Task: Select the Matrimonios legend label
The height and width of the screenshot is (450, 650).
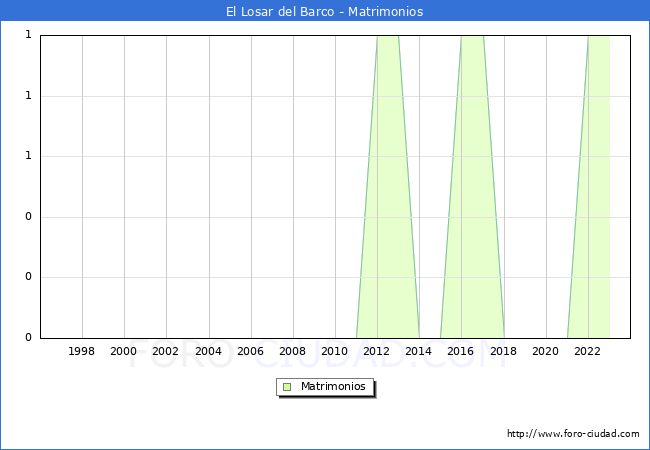Action: click(333, 386)
